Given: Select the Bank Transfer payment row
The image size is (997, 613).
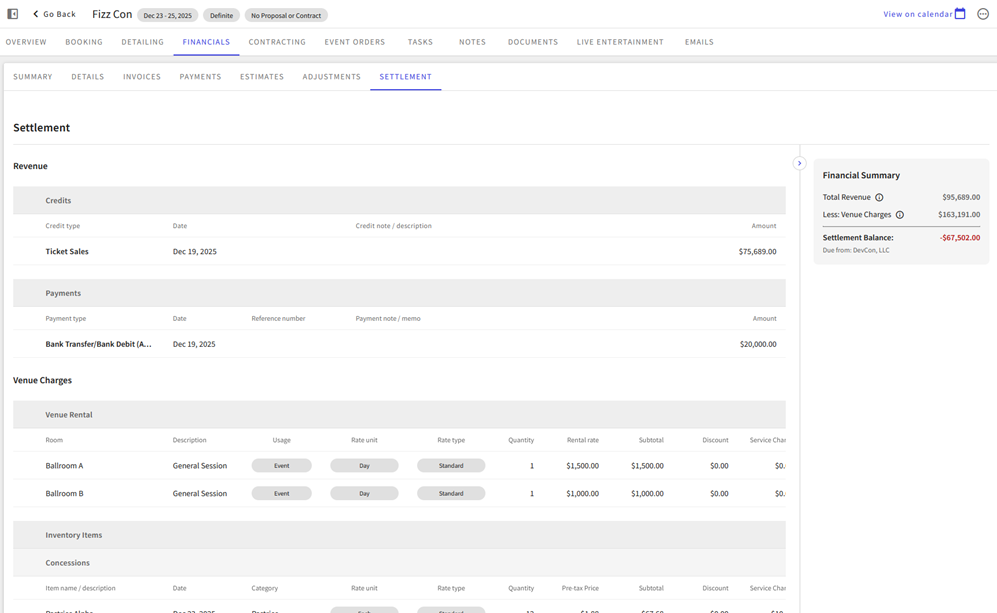Looking at the screenshot, I should [x=399, y=344].
